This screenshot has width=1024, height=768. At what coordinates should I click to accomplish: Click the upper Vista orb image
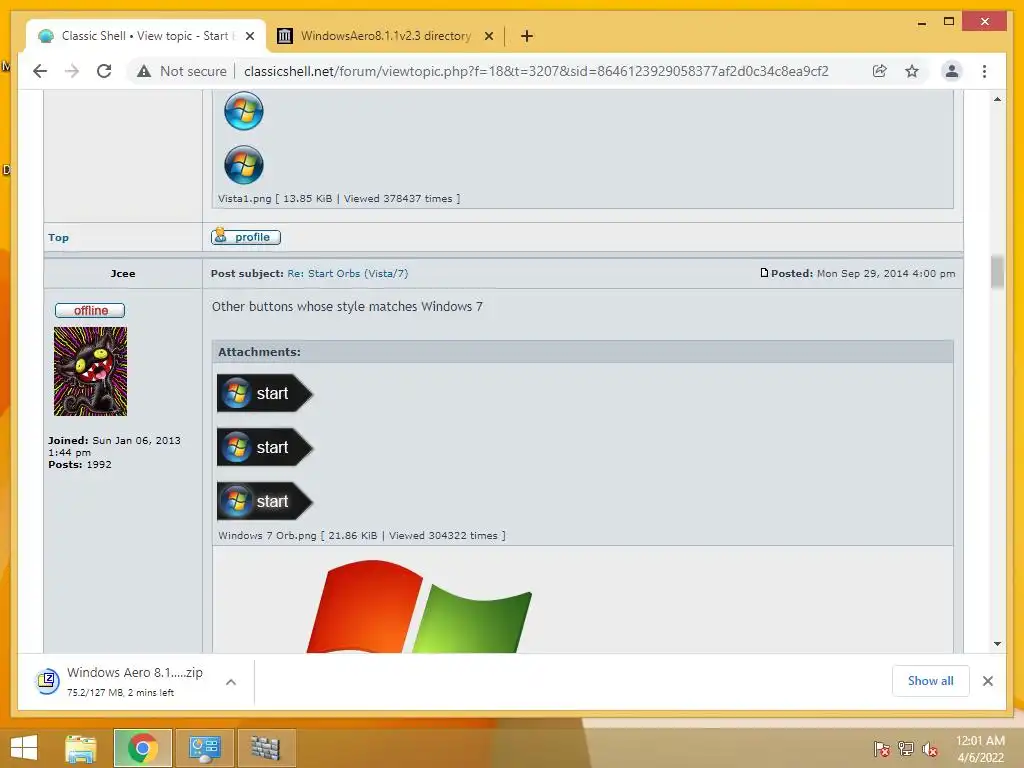pos(244,110)
